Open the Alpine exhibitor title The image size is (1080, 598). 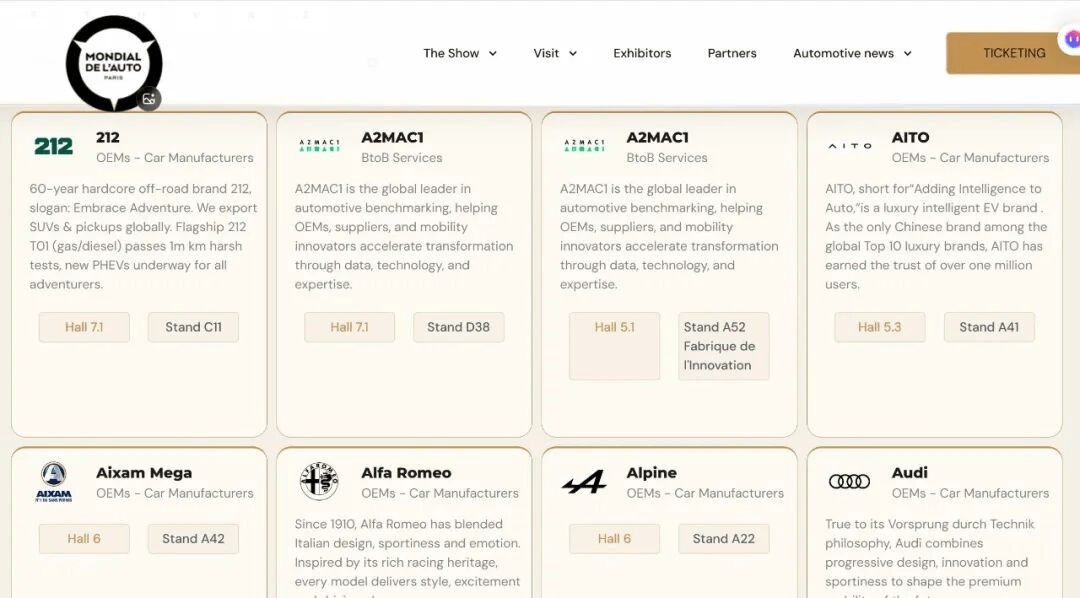tap(652, 473)
